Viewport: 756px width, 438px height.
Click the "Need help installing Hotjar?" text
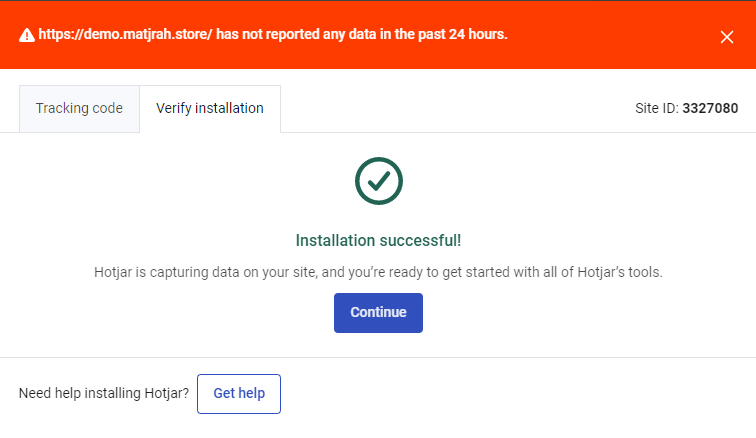pyautogui.click(x=104, y=393)
